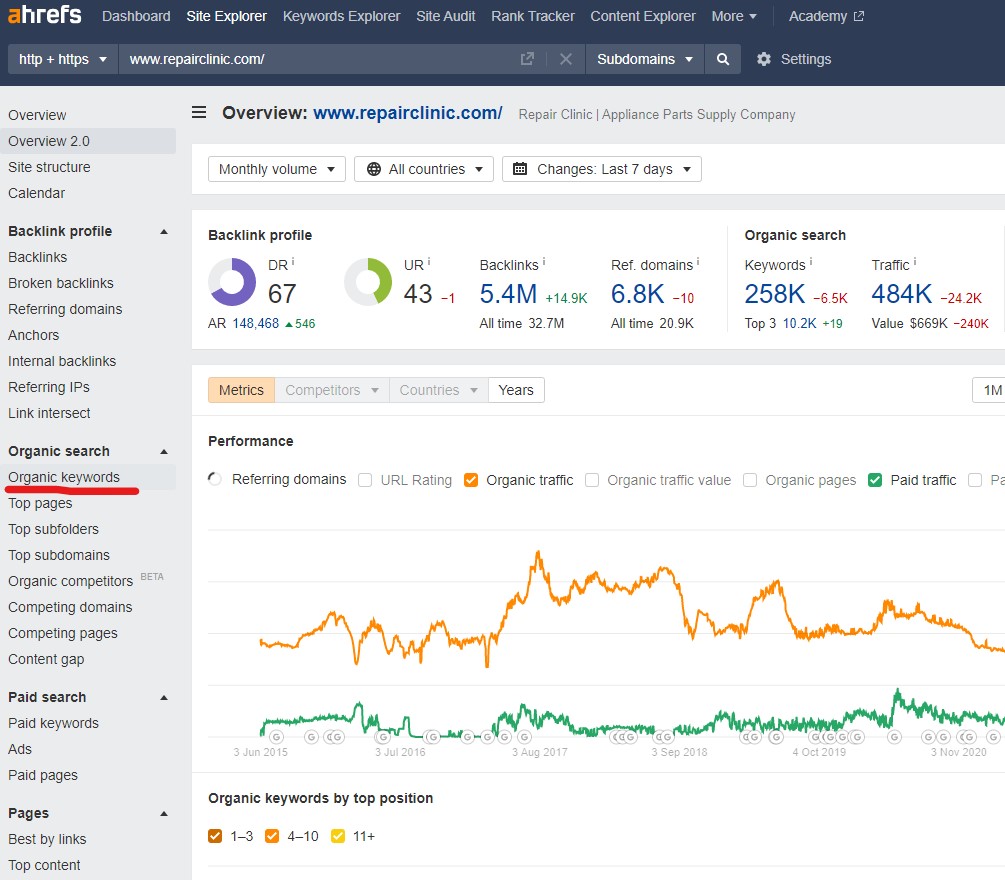This screenshot has width=1005, height=880.
Task: Open Content gap in sidebar
Action: [46, 660]
